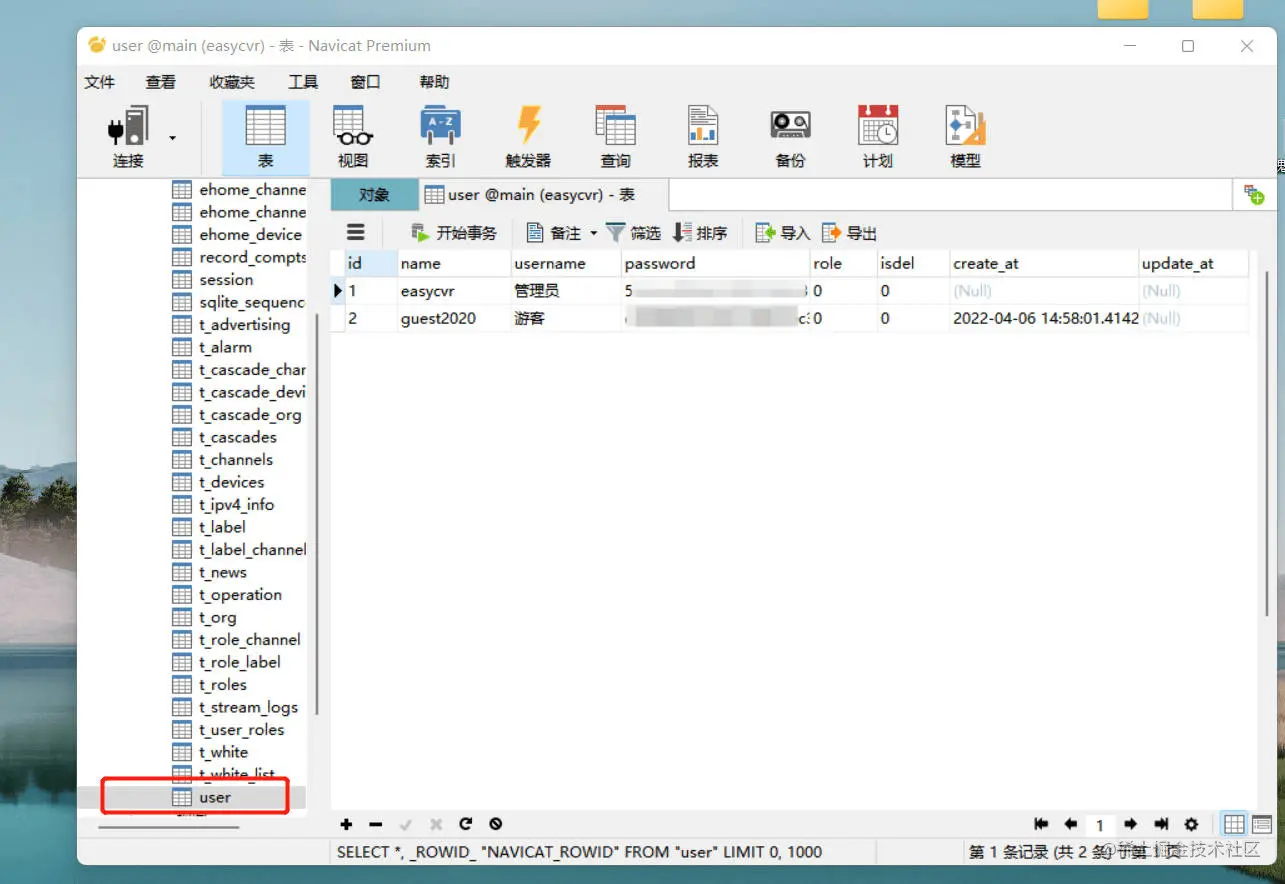Expand the 连接 dropdown arrow
1285x884 pixels.
click(x=172, y=137)
